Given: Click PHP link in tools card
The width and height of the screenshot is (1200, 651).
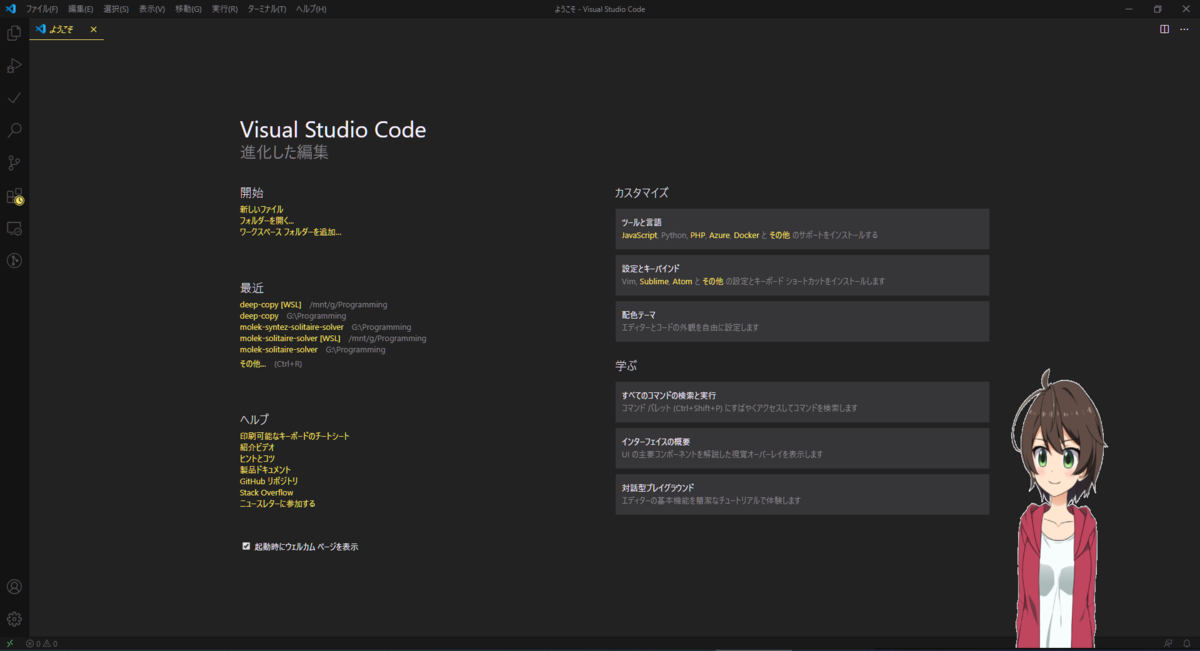Looking at the screenshot, I should (x=698, y=235).
